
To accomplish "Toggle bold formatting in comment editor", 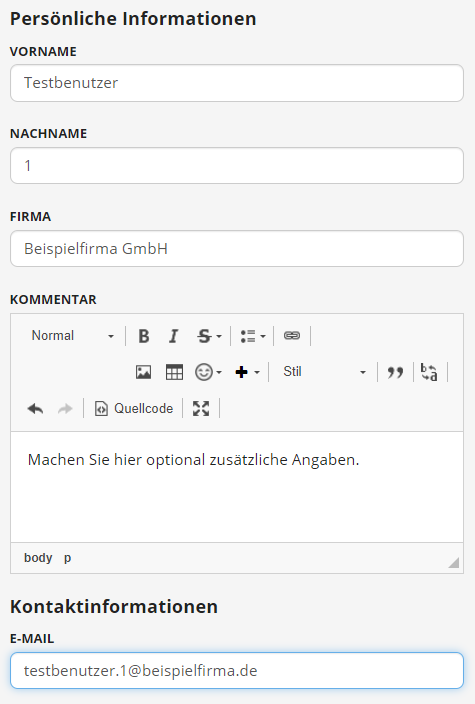I will point(144,336).
